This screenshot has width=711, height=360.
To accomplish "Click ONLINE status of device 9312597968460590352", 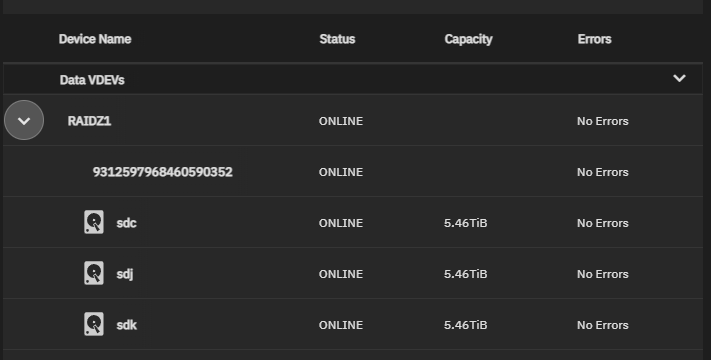I will coord(341,172).
